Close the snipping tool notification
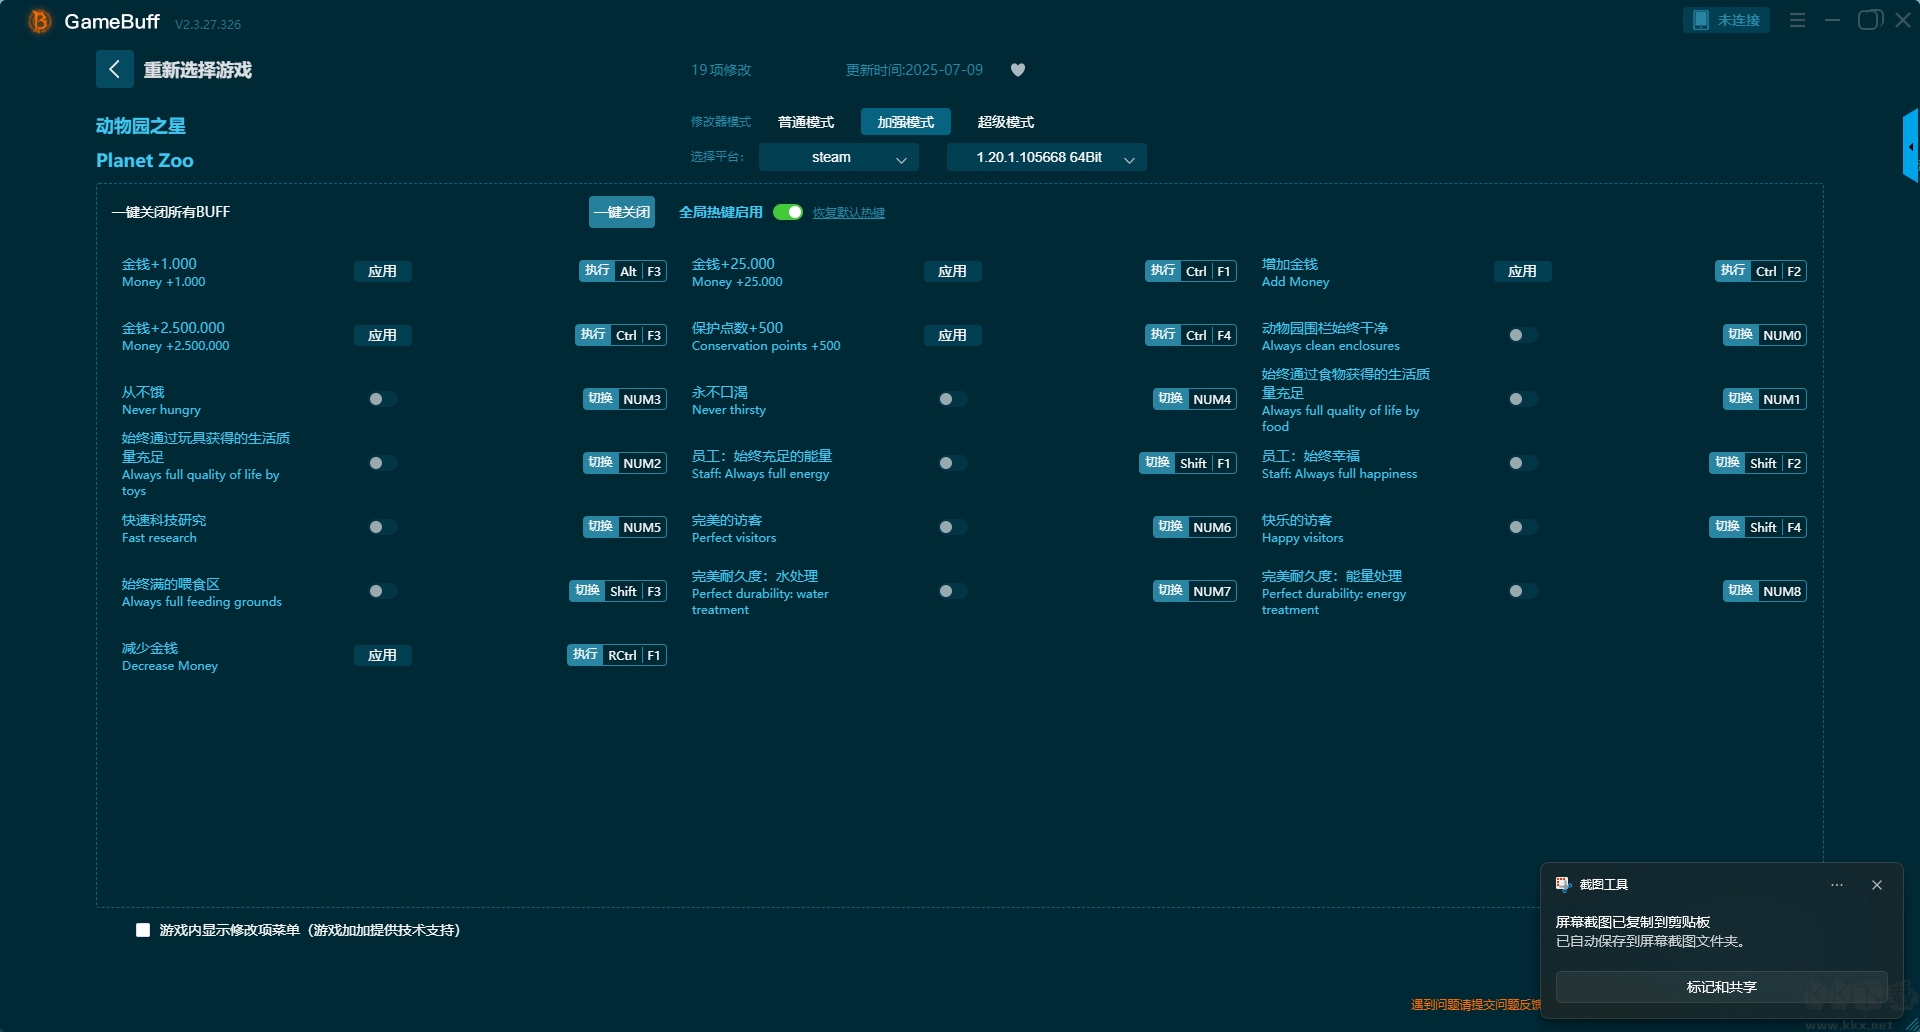The width and height of the screenshot is (1920, 1032). (1877, 885)
